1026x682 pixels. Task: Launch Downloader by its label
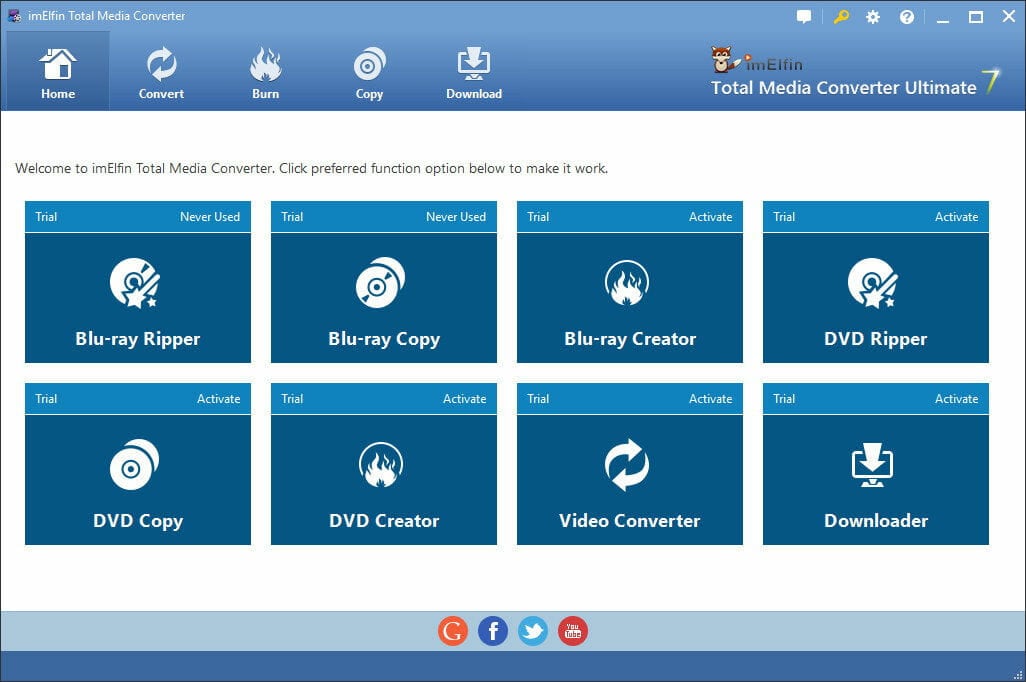[x=876, y=521]
